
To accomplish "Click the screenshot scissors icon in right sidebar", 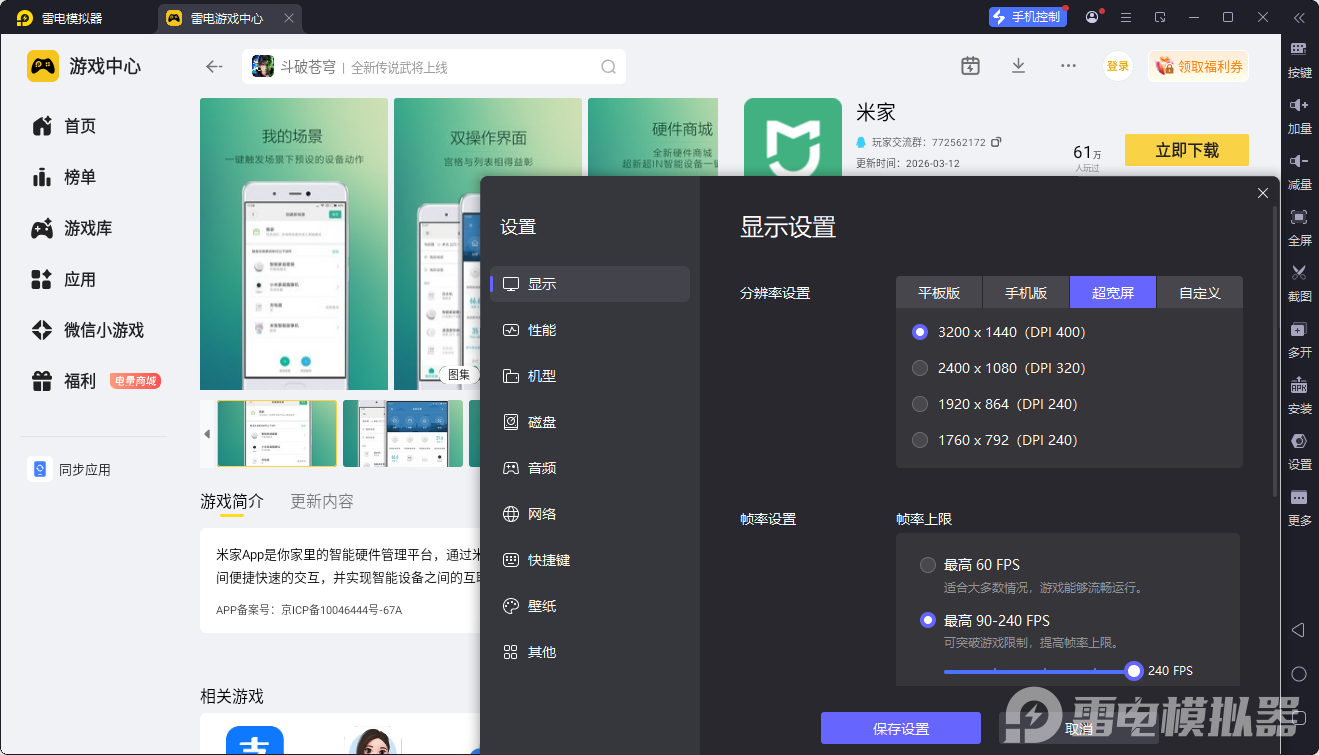I will point(1299,272).
